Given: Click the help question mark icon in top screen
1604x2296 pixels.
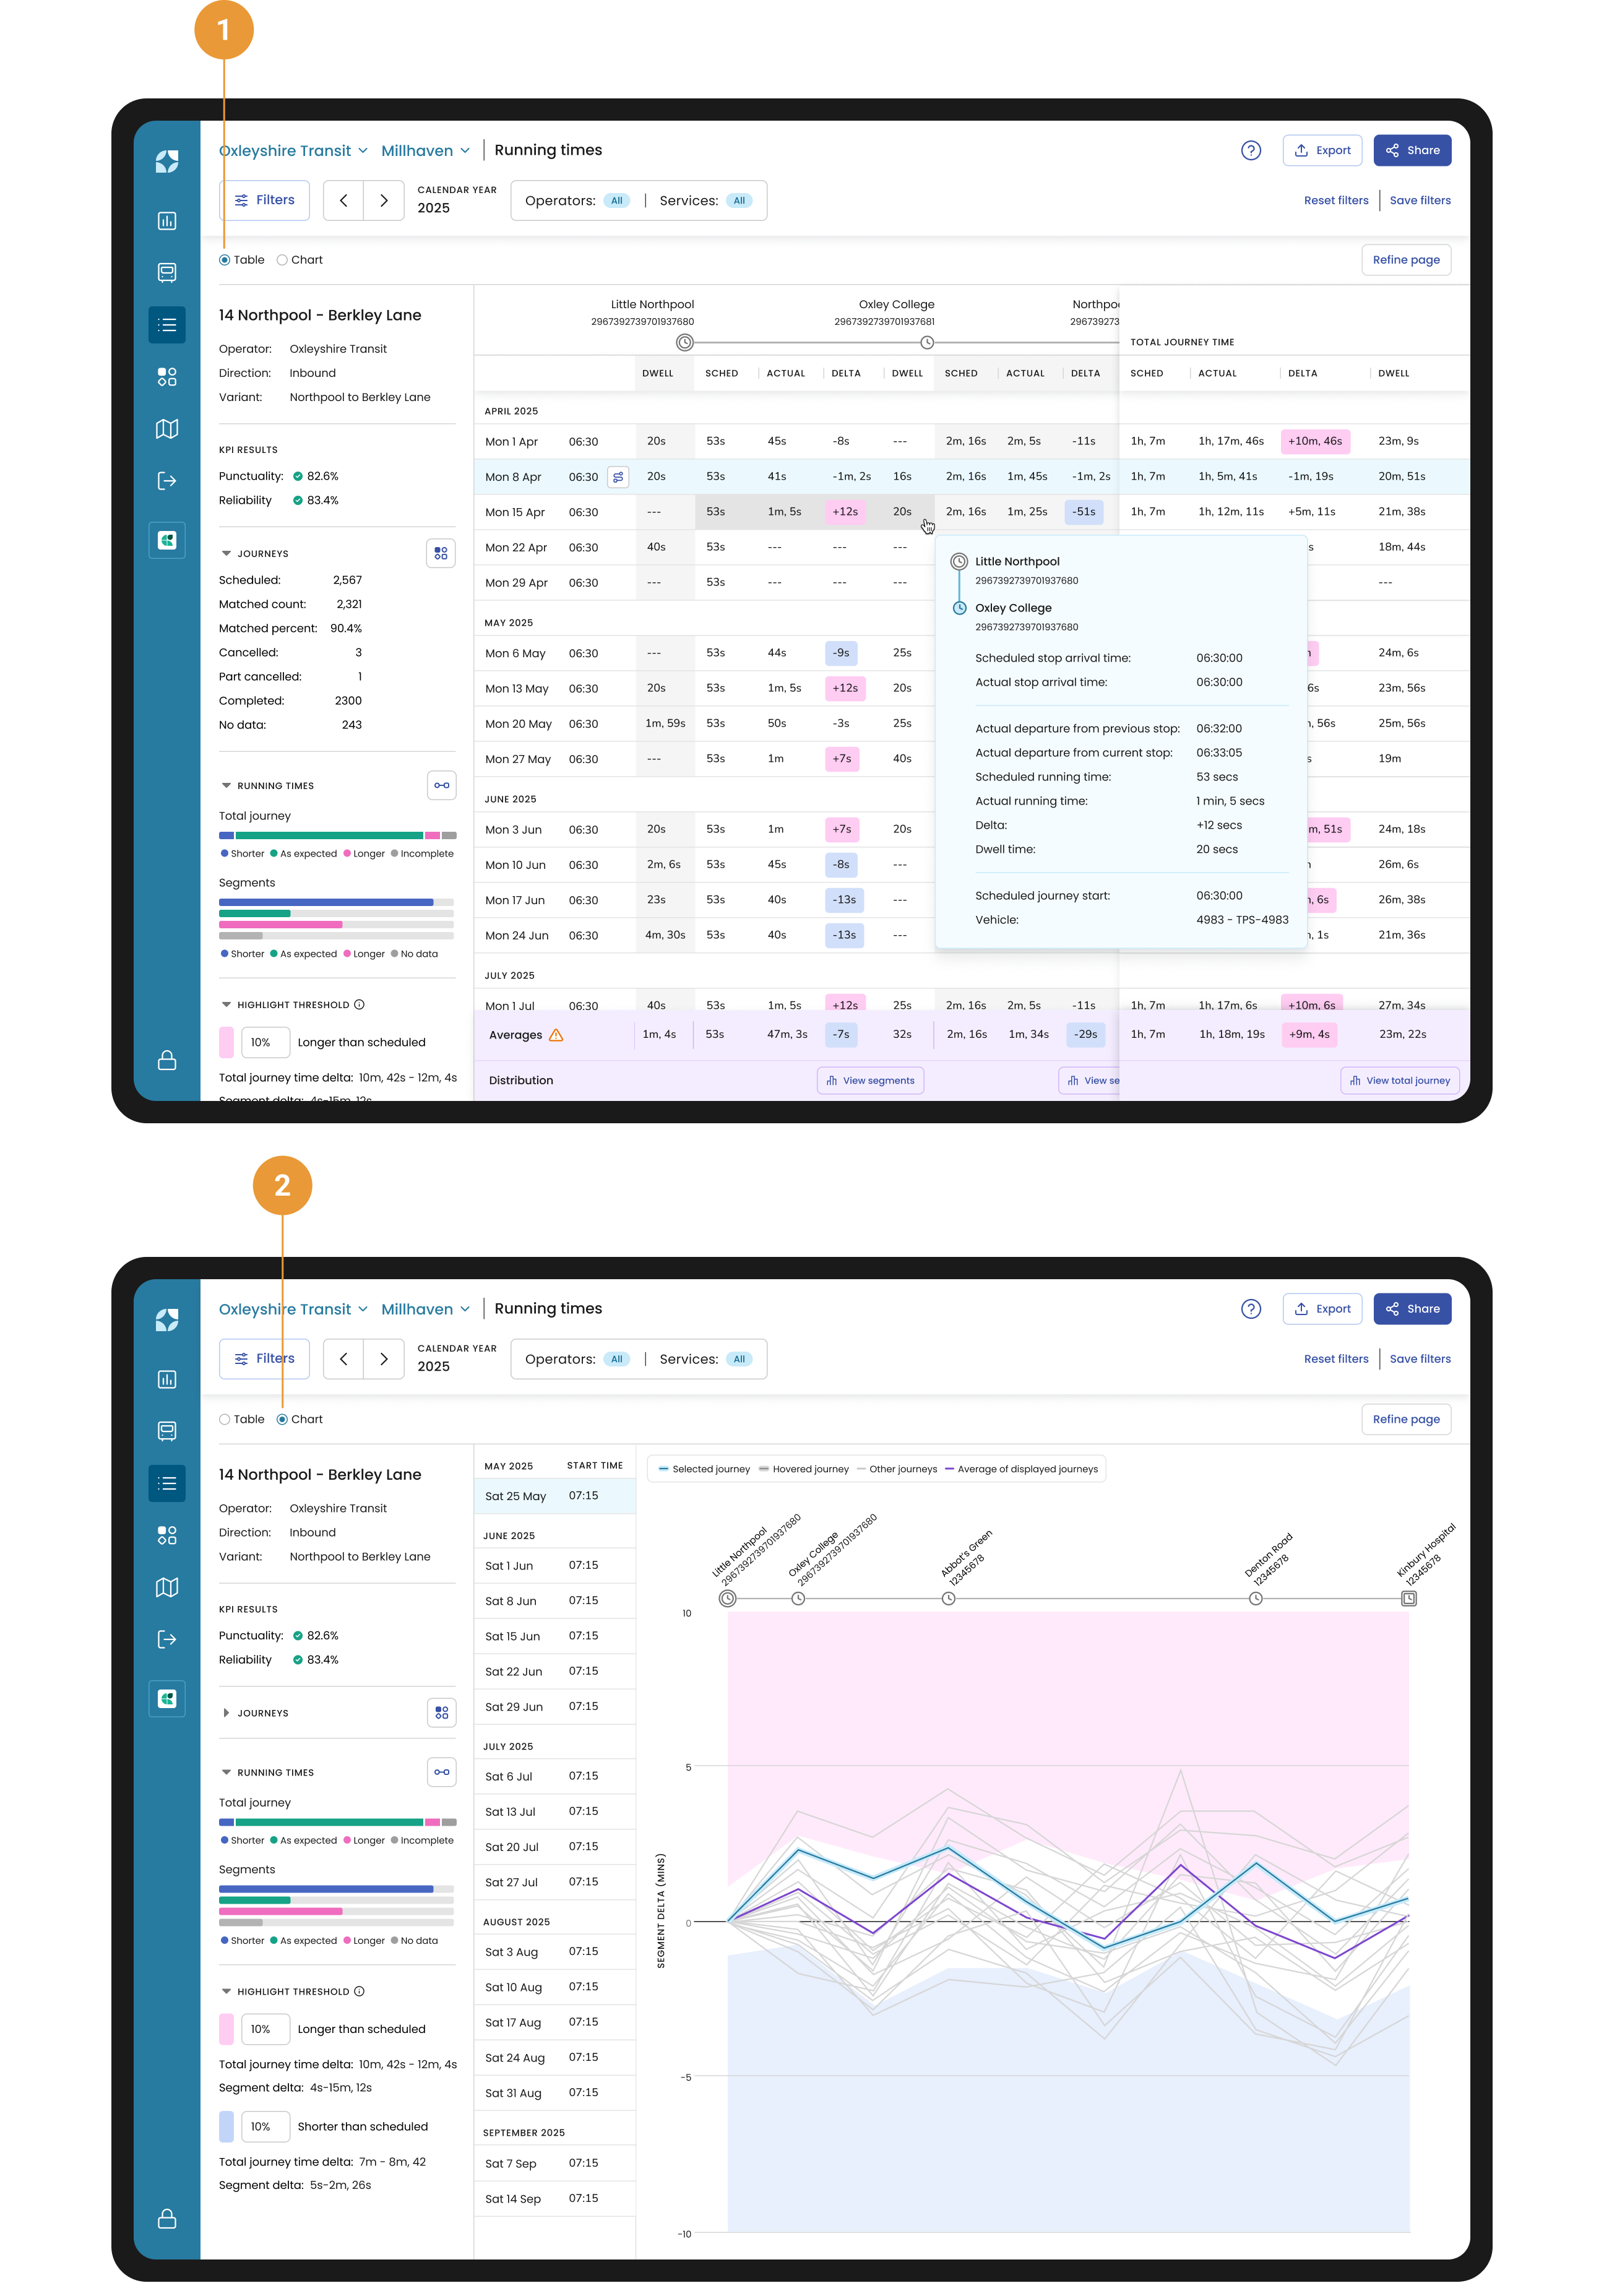Looking at the screenshot, I should (1250, 150).
